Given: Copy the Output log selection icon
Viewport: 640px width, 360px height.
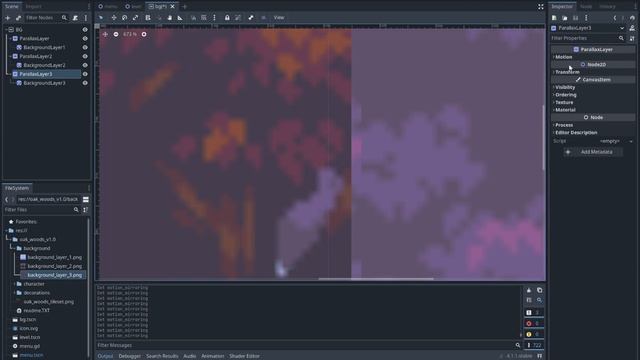Looking at the screenshot, I should pos(539,290).
